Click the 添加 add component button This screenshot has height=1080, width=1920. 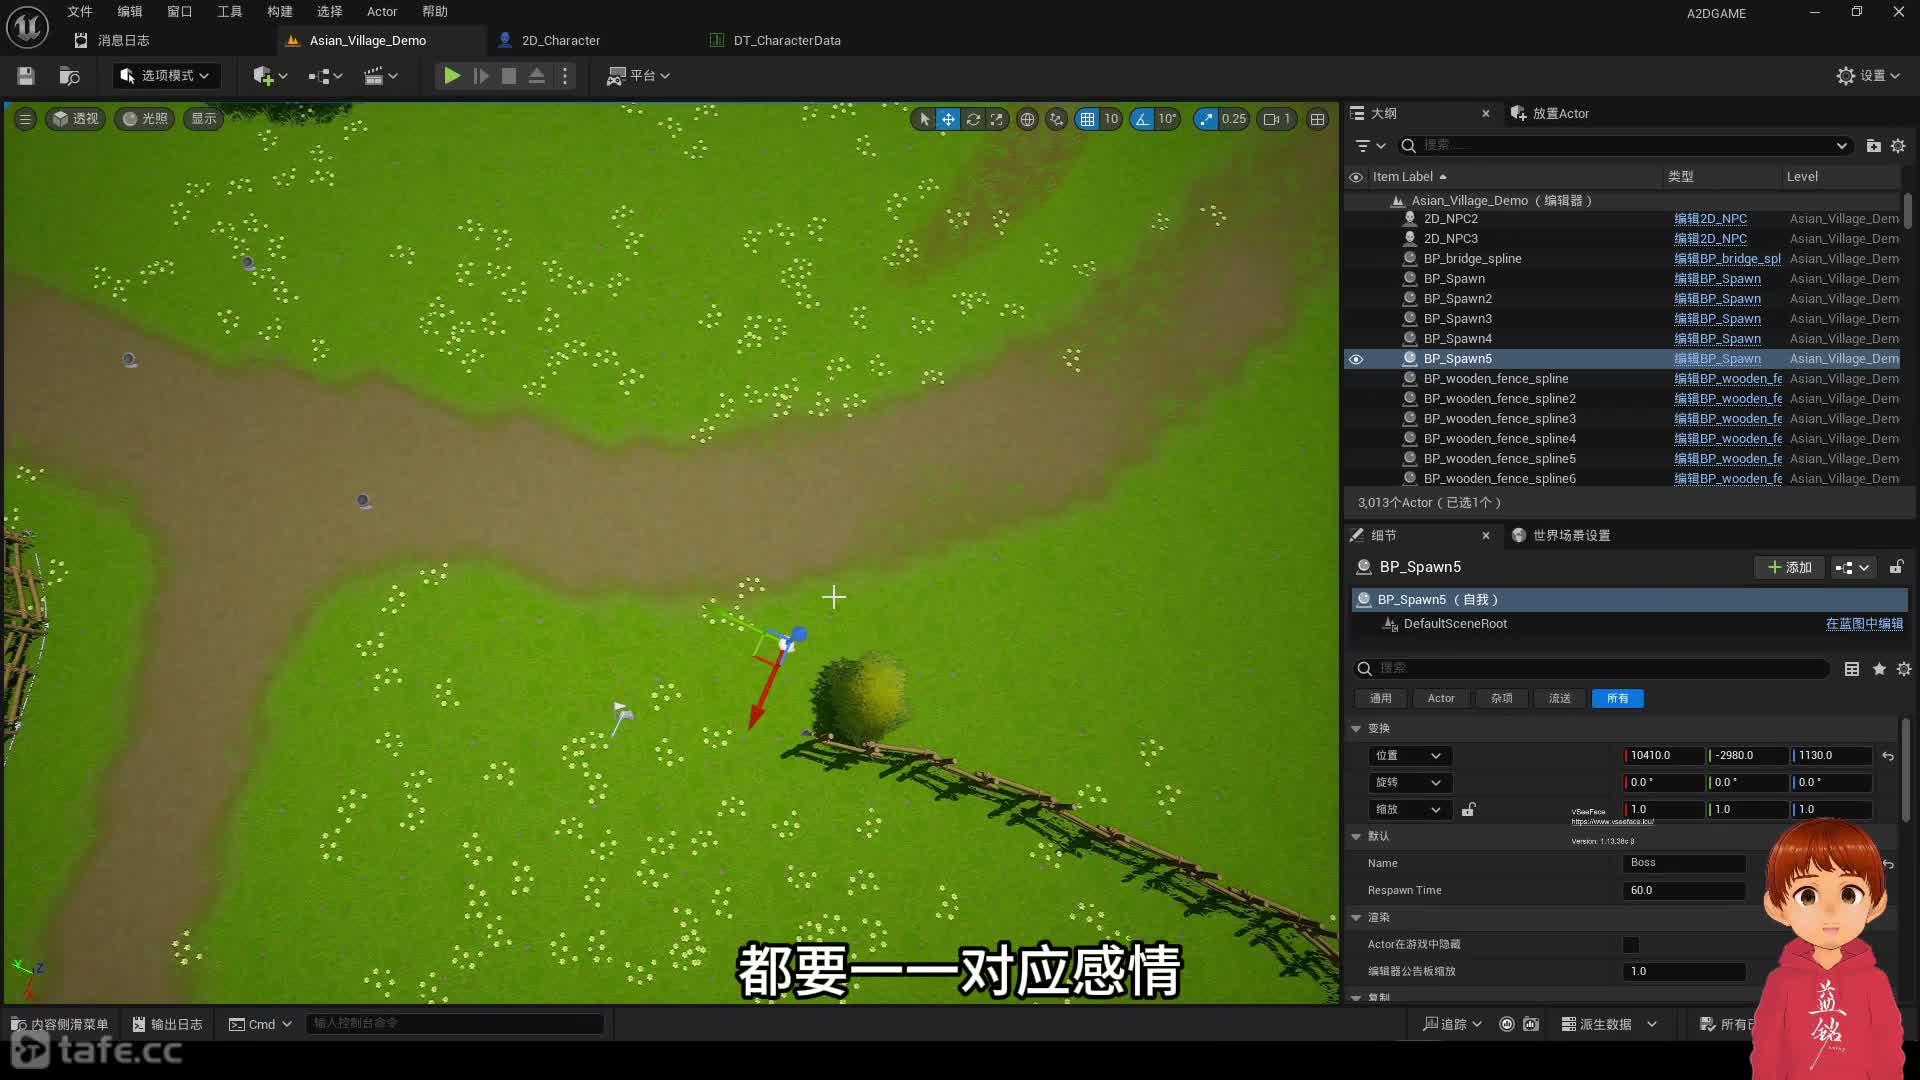(1790, 568)
